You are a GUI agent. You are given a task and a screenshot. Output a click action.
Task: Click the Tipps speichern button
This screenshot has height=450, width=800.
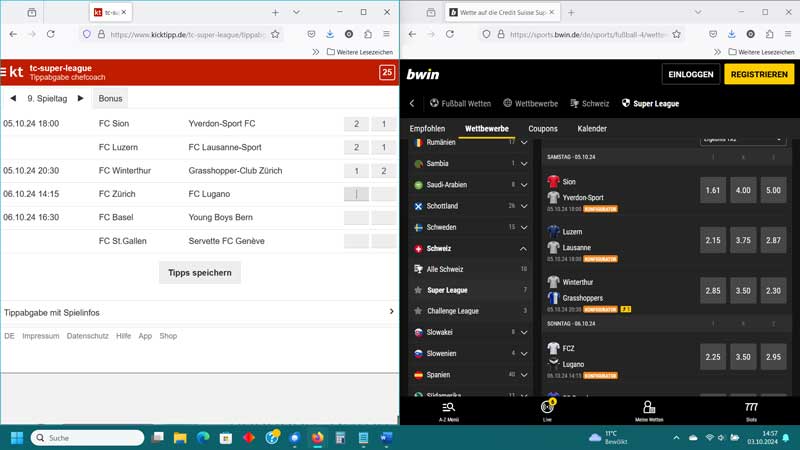200,272
